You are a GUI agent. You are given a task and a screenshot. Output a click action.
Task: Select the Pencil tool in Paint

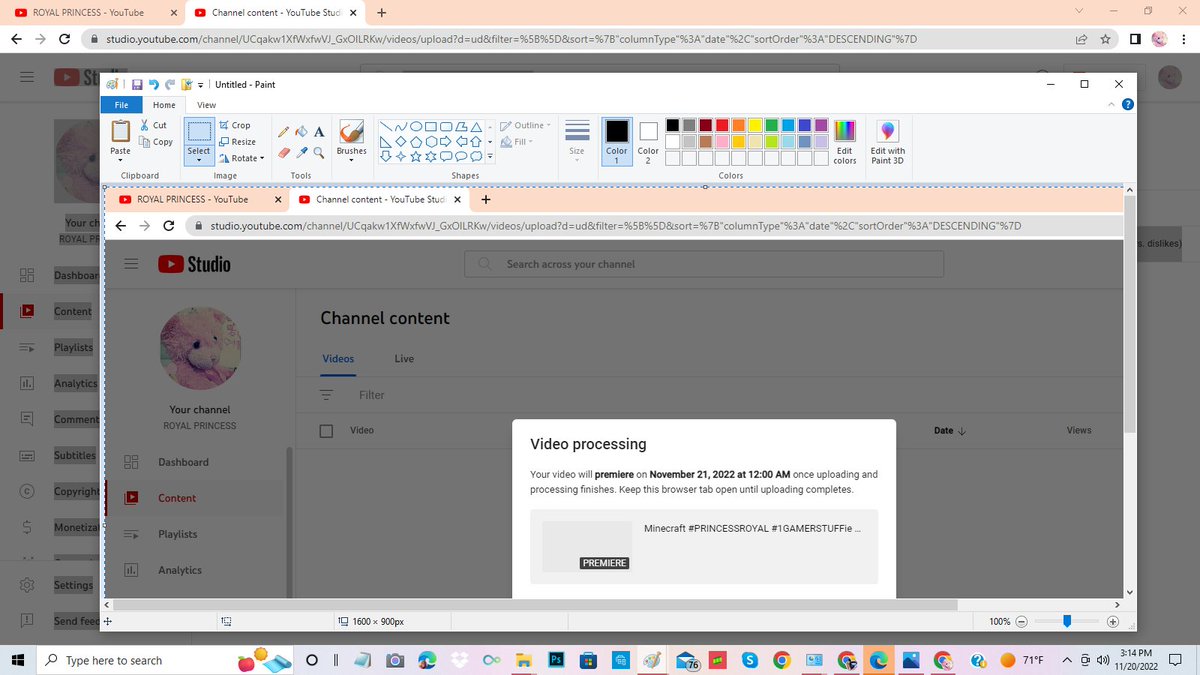pos(284,132)
